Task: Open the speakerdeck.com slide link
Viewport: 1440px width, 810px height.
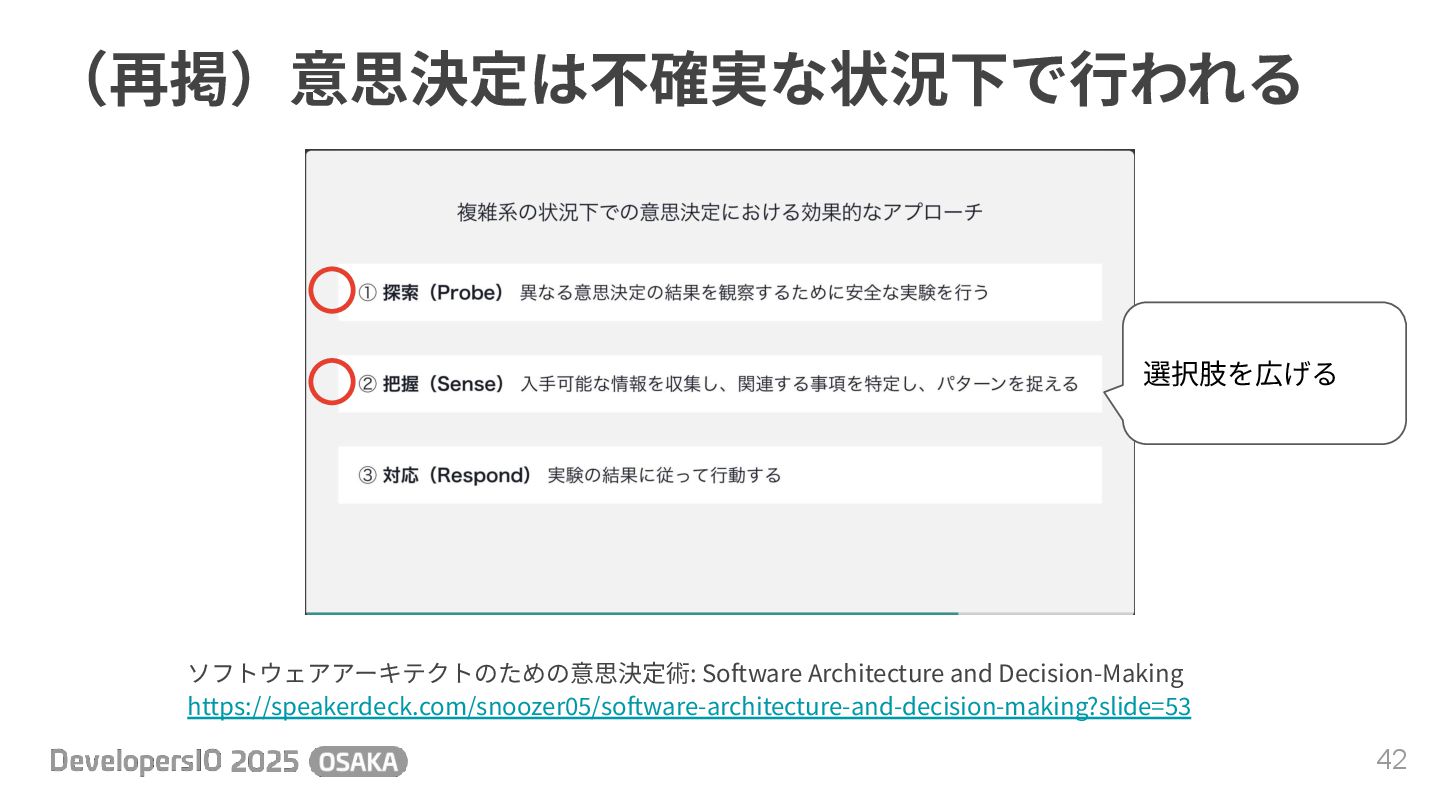Action: [689, 707]
